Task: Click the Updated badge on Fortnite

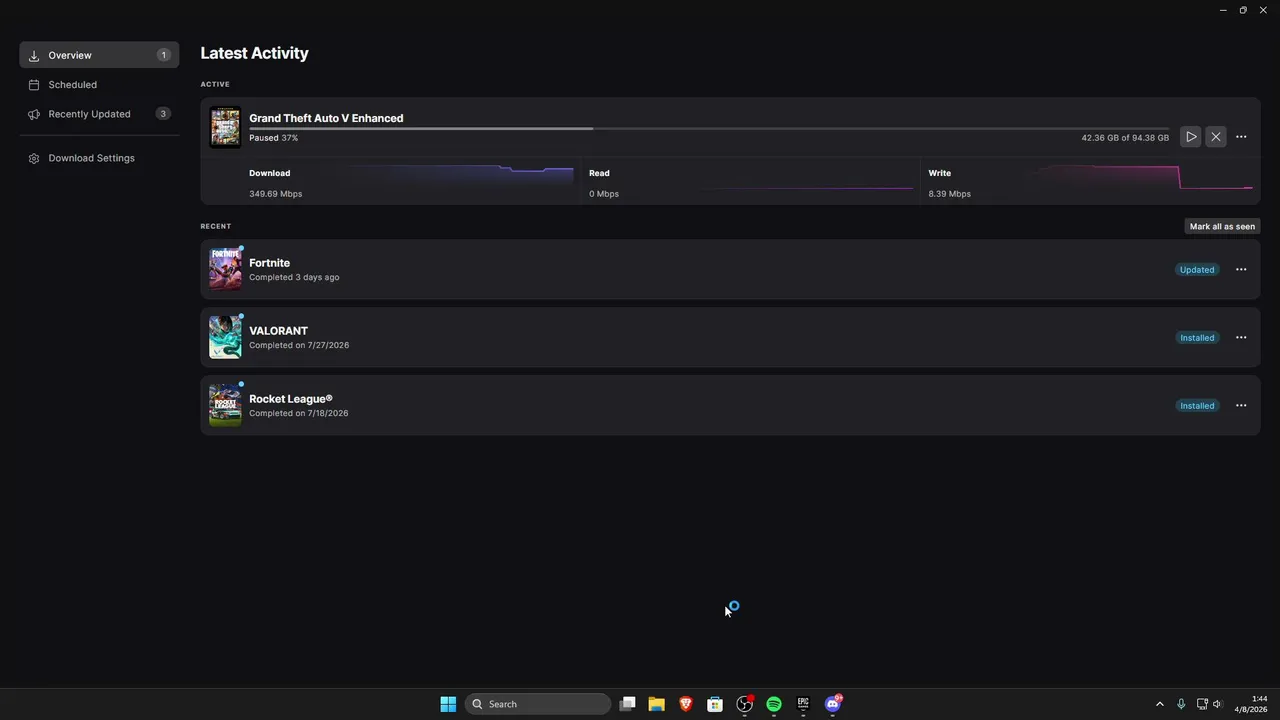Action: pos(1197,269)
